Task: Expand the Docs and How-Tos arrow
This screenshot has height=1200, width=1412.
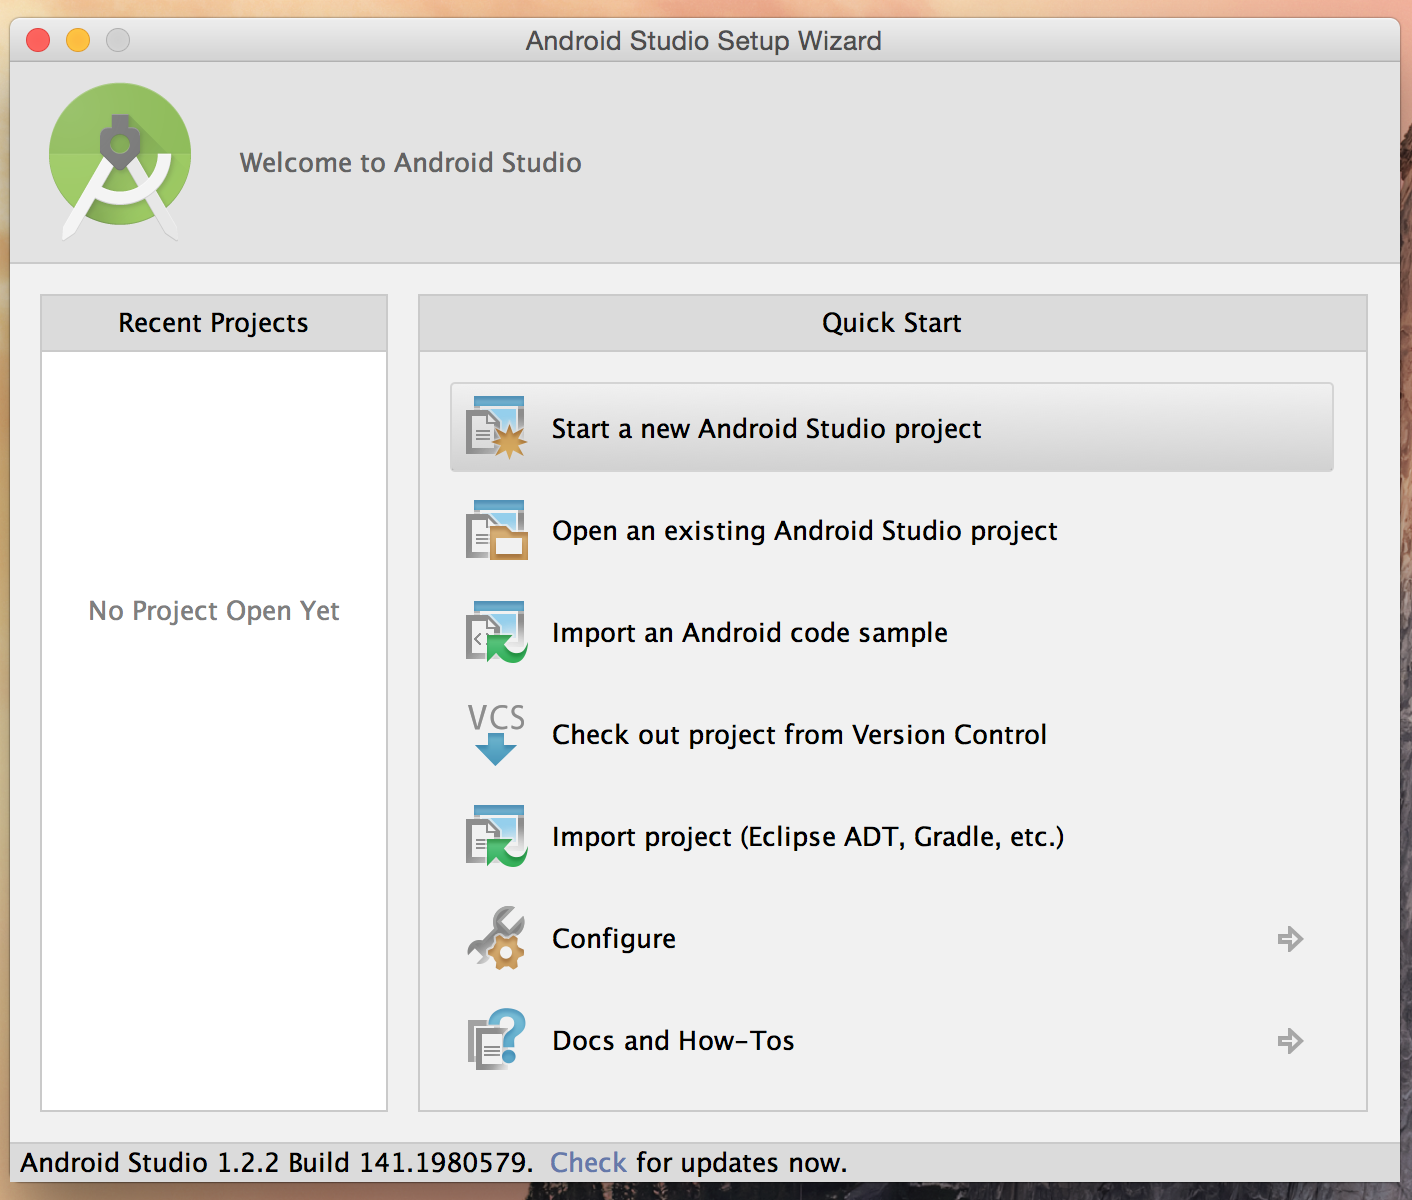Action: click(1290, 1041)
